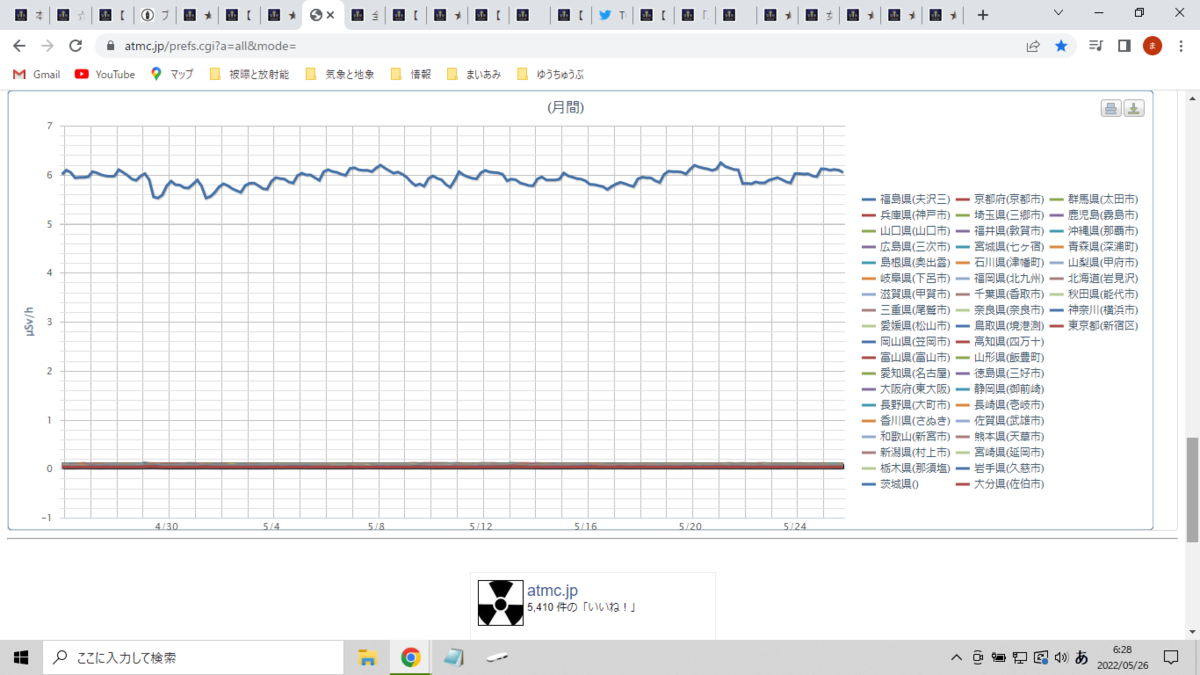1200x675 pixels.
Task: Open the マップ bookmark
Action: click(171, 74)
